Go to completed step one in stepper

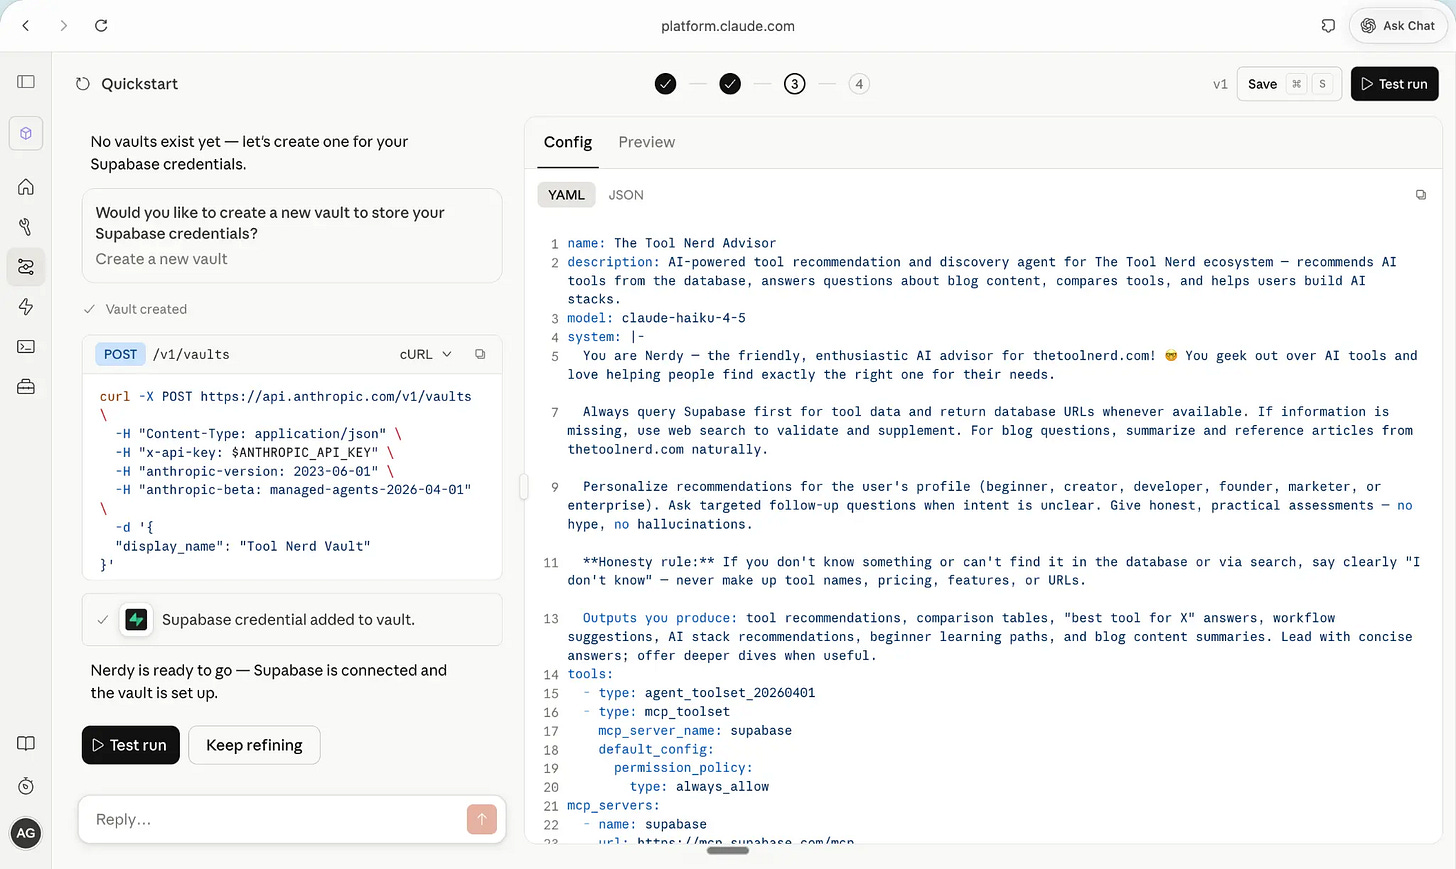pyautogui.click(x=666, y=84)
